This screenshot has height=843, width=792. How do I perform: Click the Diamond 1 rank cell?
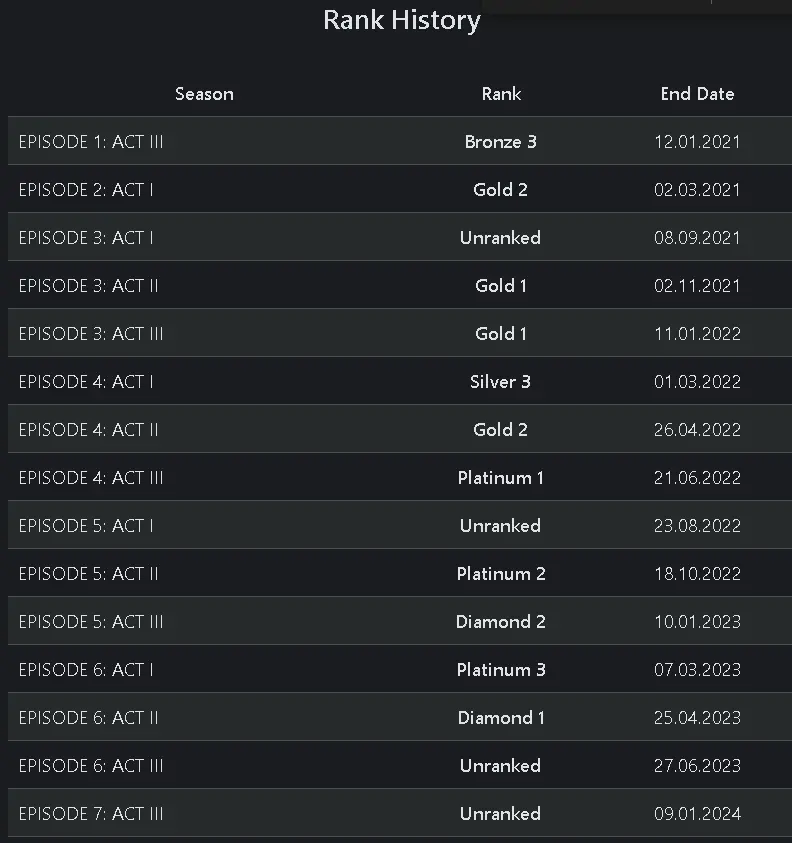tap(501, 718)
